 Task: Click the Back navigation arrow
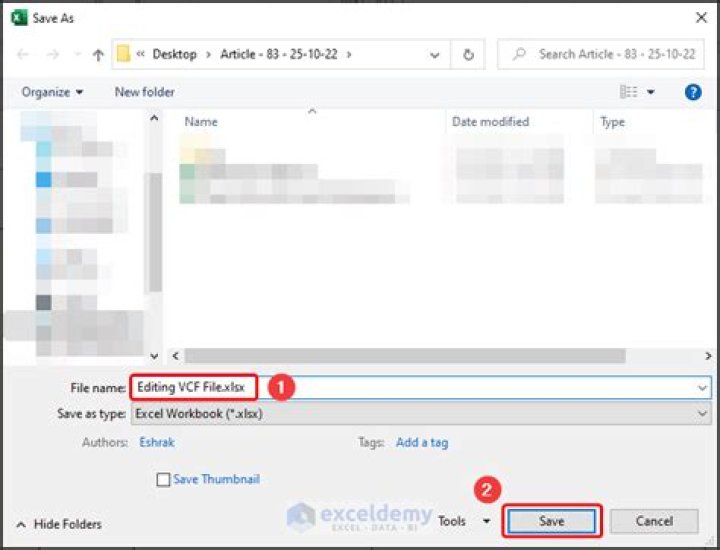pos(24,55)
